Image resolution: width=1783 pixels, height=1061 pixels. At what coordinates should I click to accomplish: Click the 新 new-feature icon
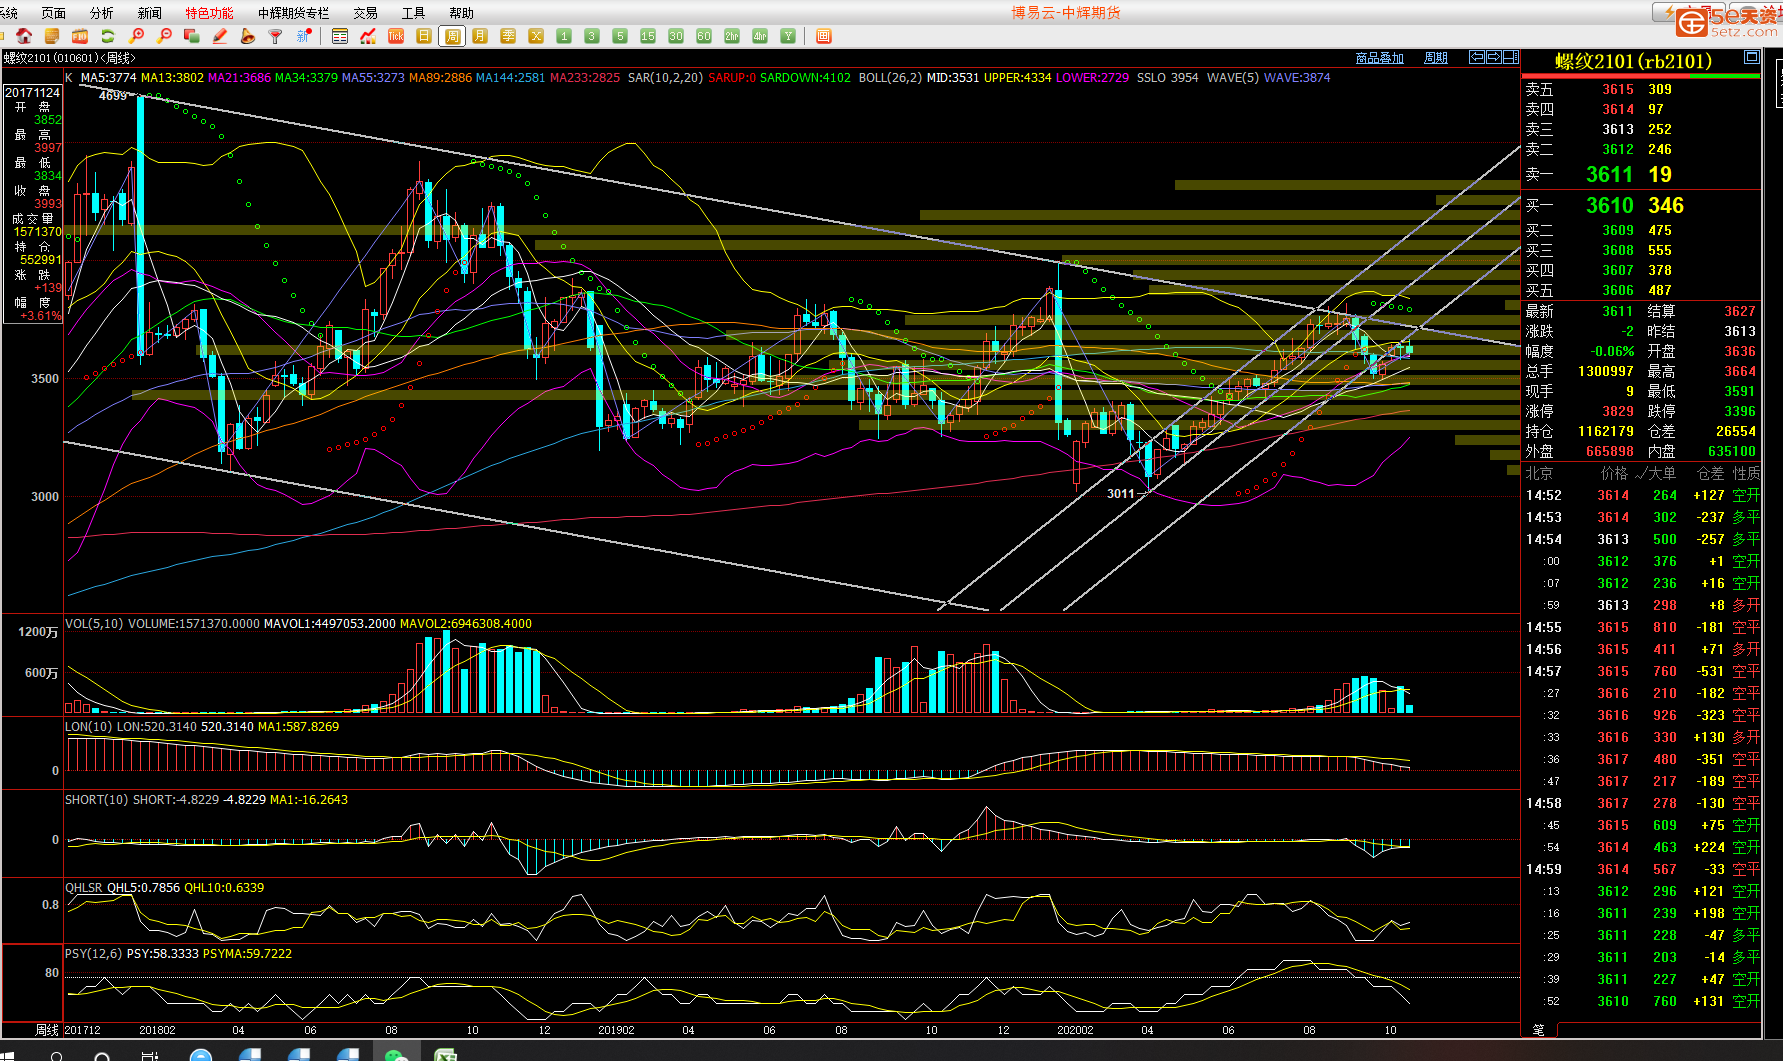click(x=304, y=36)
